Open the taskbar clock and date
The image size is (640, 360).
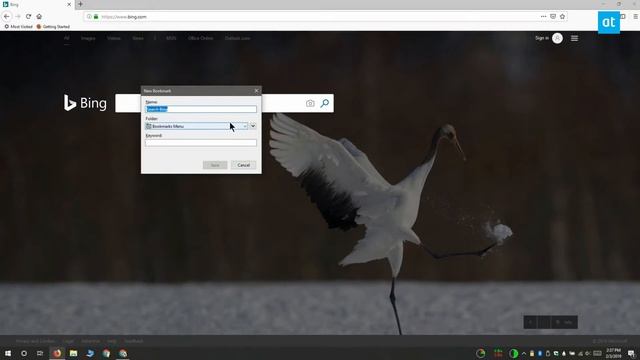coord(613,353)
